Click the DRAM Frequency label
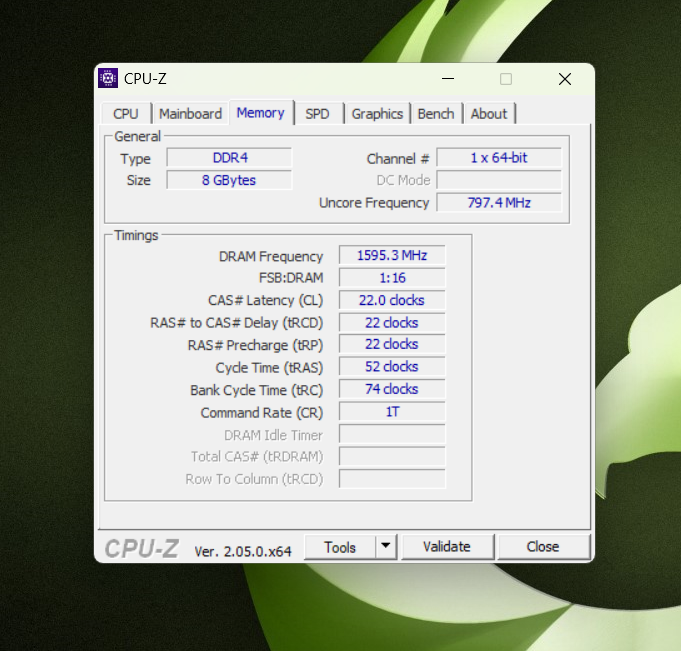 click(271, 257)
